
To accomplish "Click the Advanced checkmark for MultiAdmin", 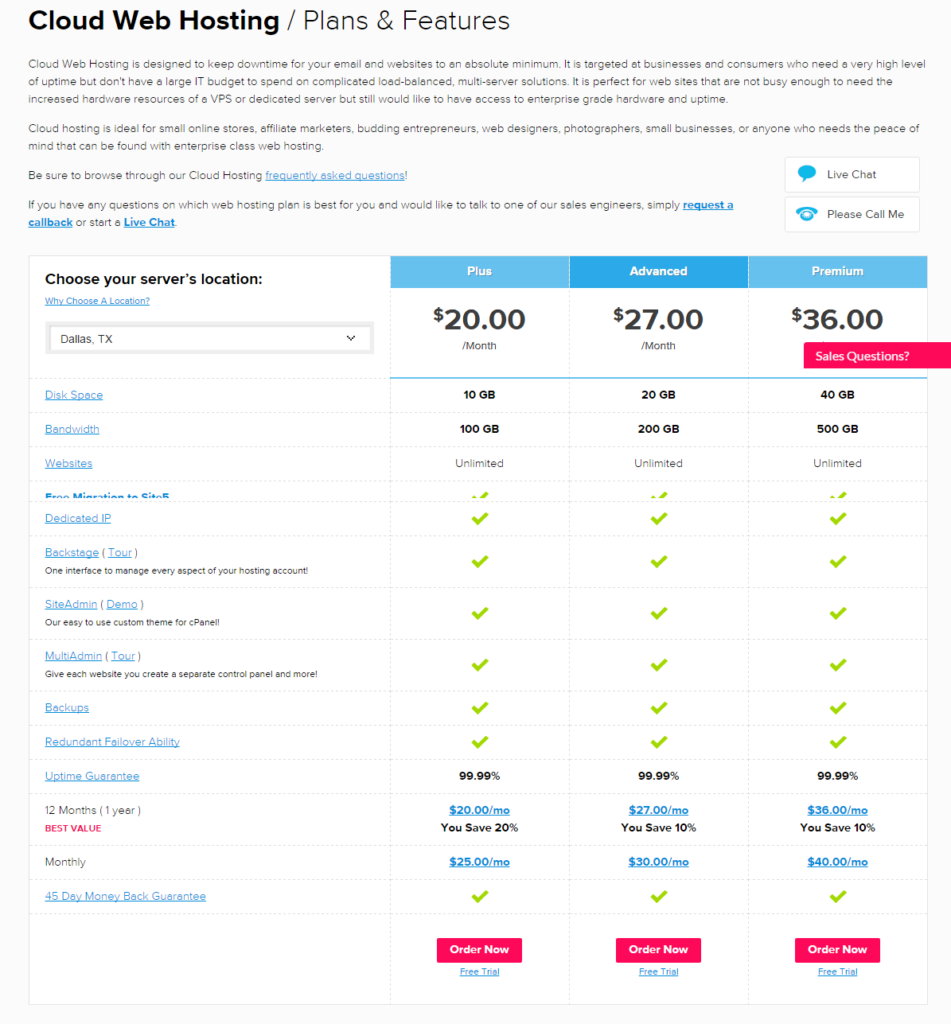I will click(x=658, y=666).
